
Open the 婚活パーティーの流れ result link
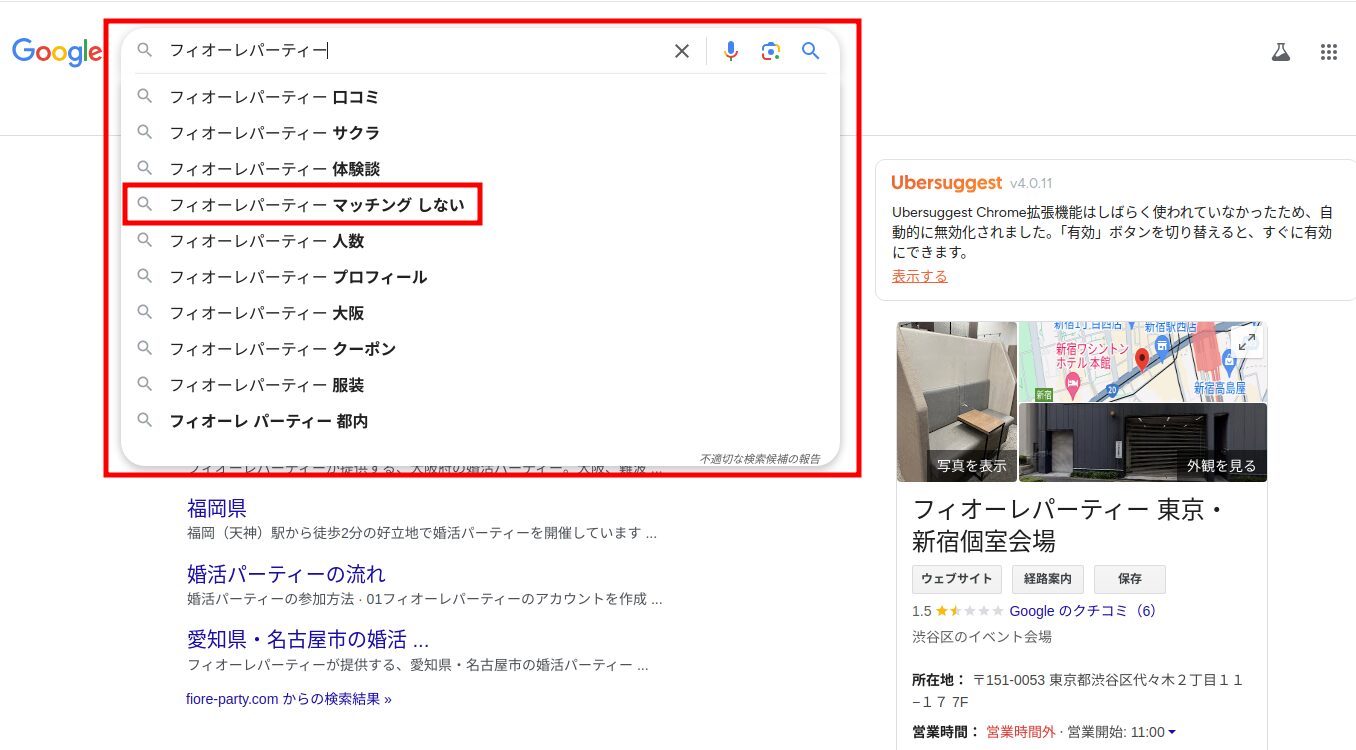tap(286, 574)
